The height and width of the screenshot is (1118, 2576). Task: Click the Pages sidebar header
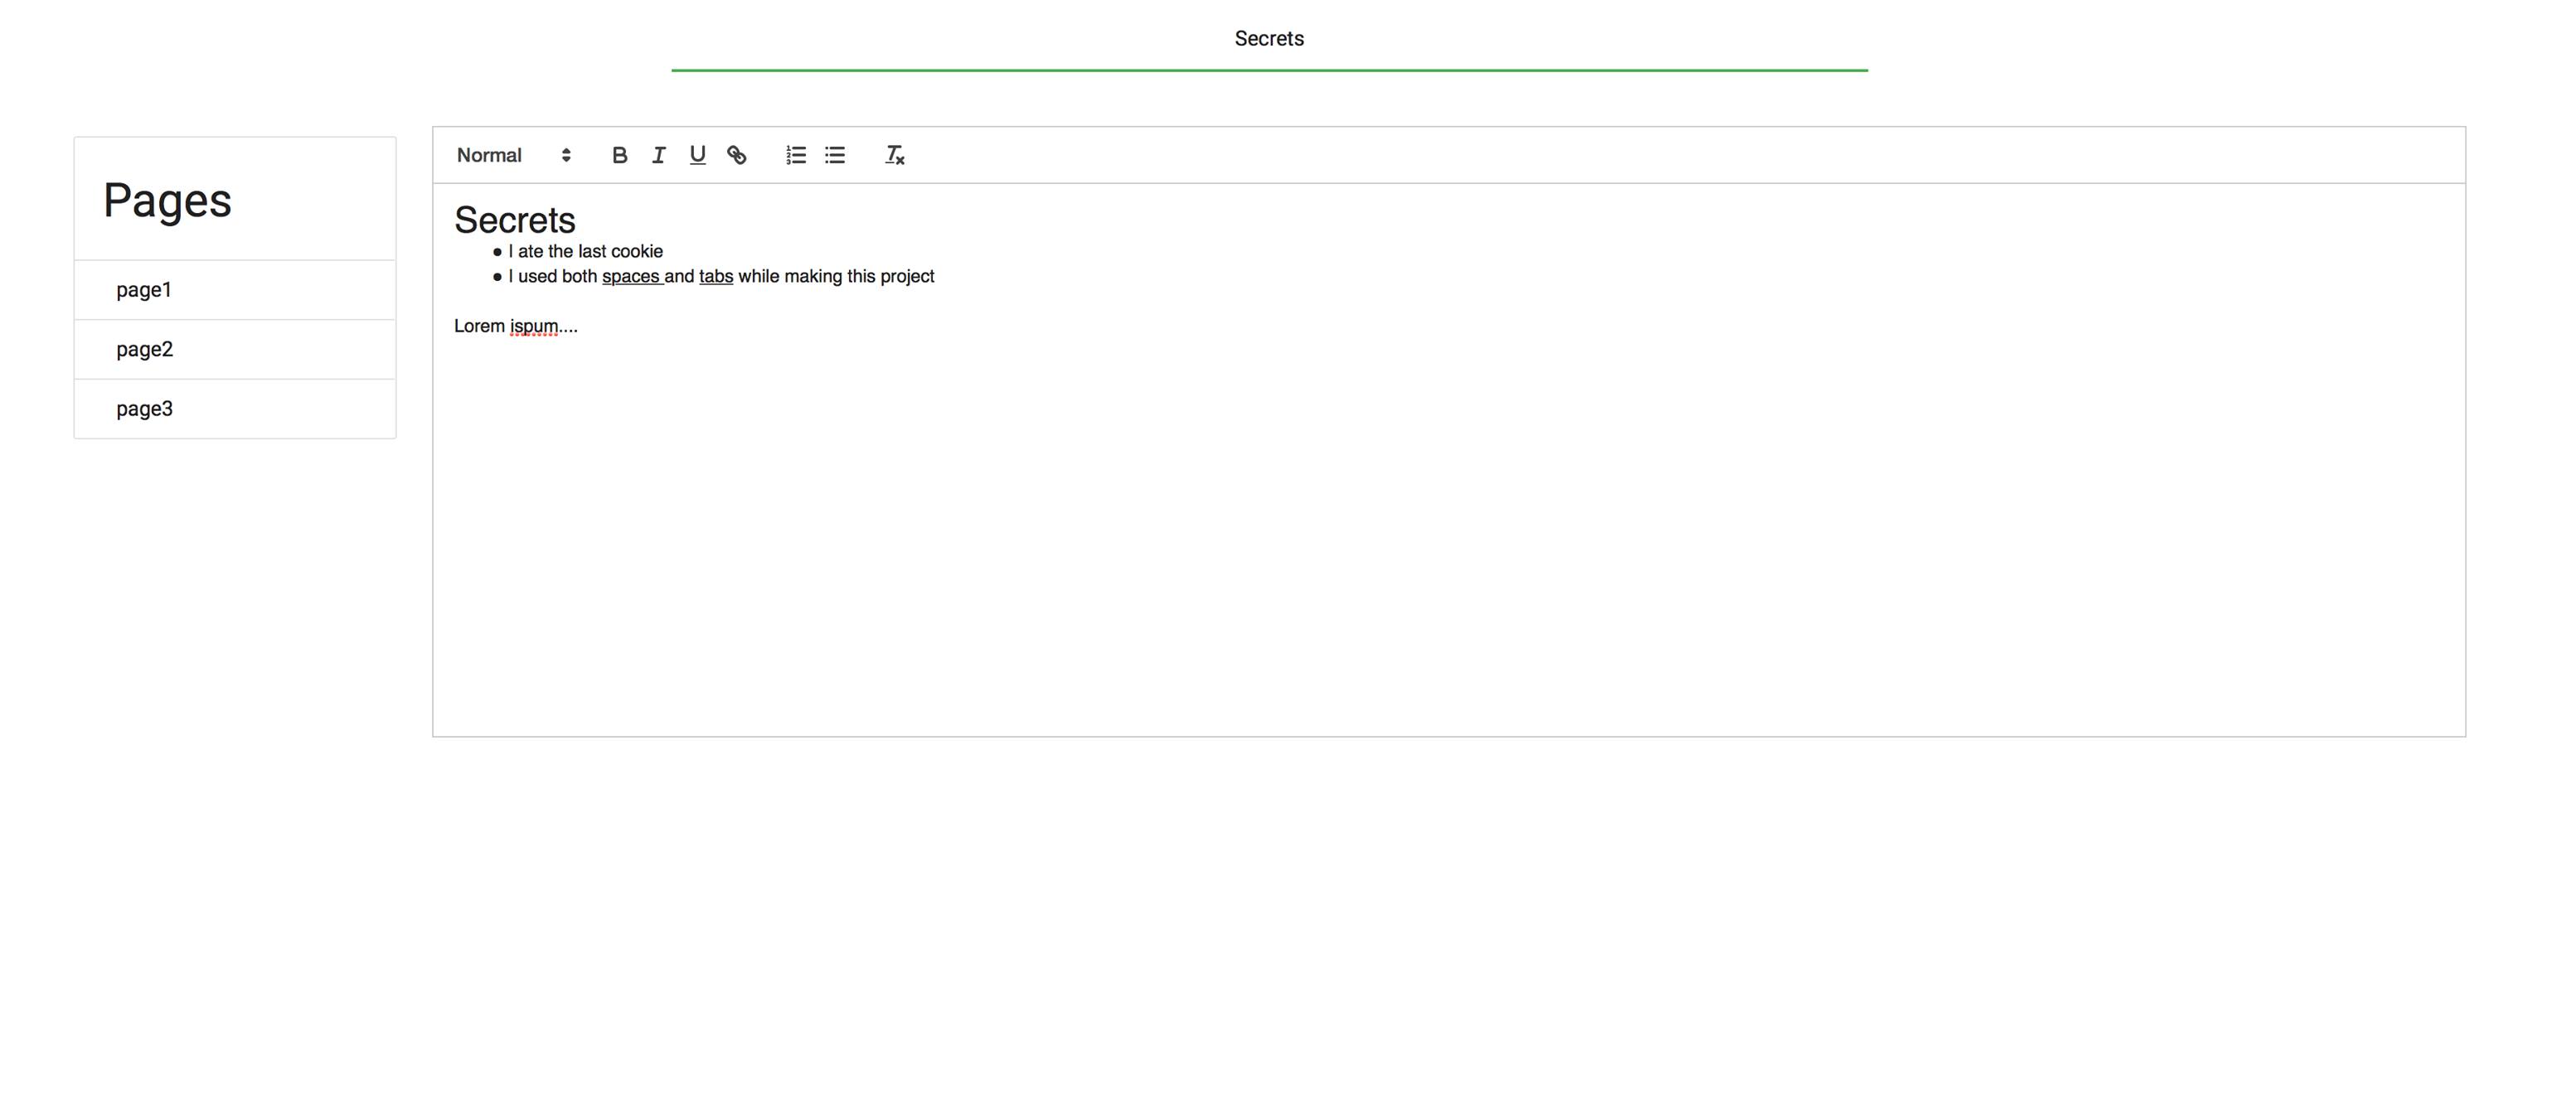click(167, 200)
